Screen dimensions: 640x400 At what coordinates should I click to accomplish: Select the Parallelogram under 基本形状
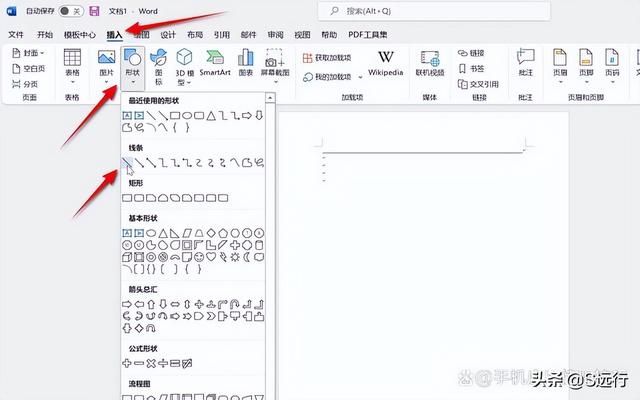[x=187, y=233]
